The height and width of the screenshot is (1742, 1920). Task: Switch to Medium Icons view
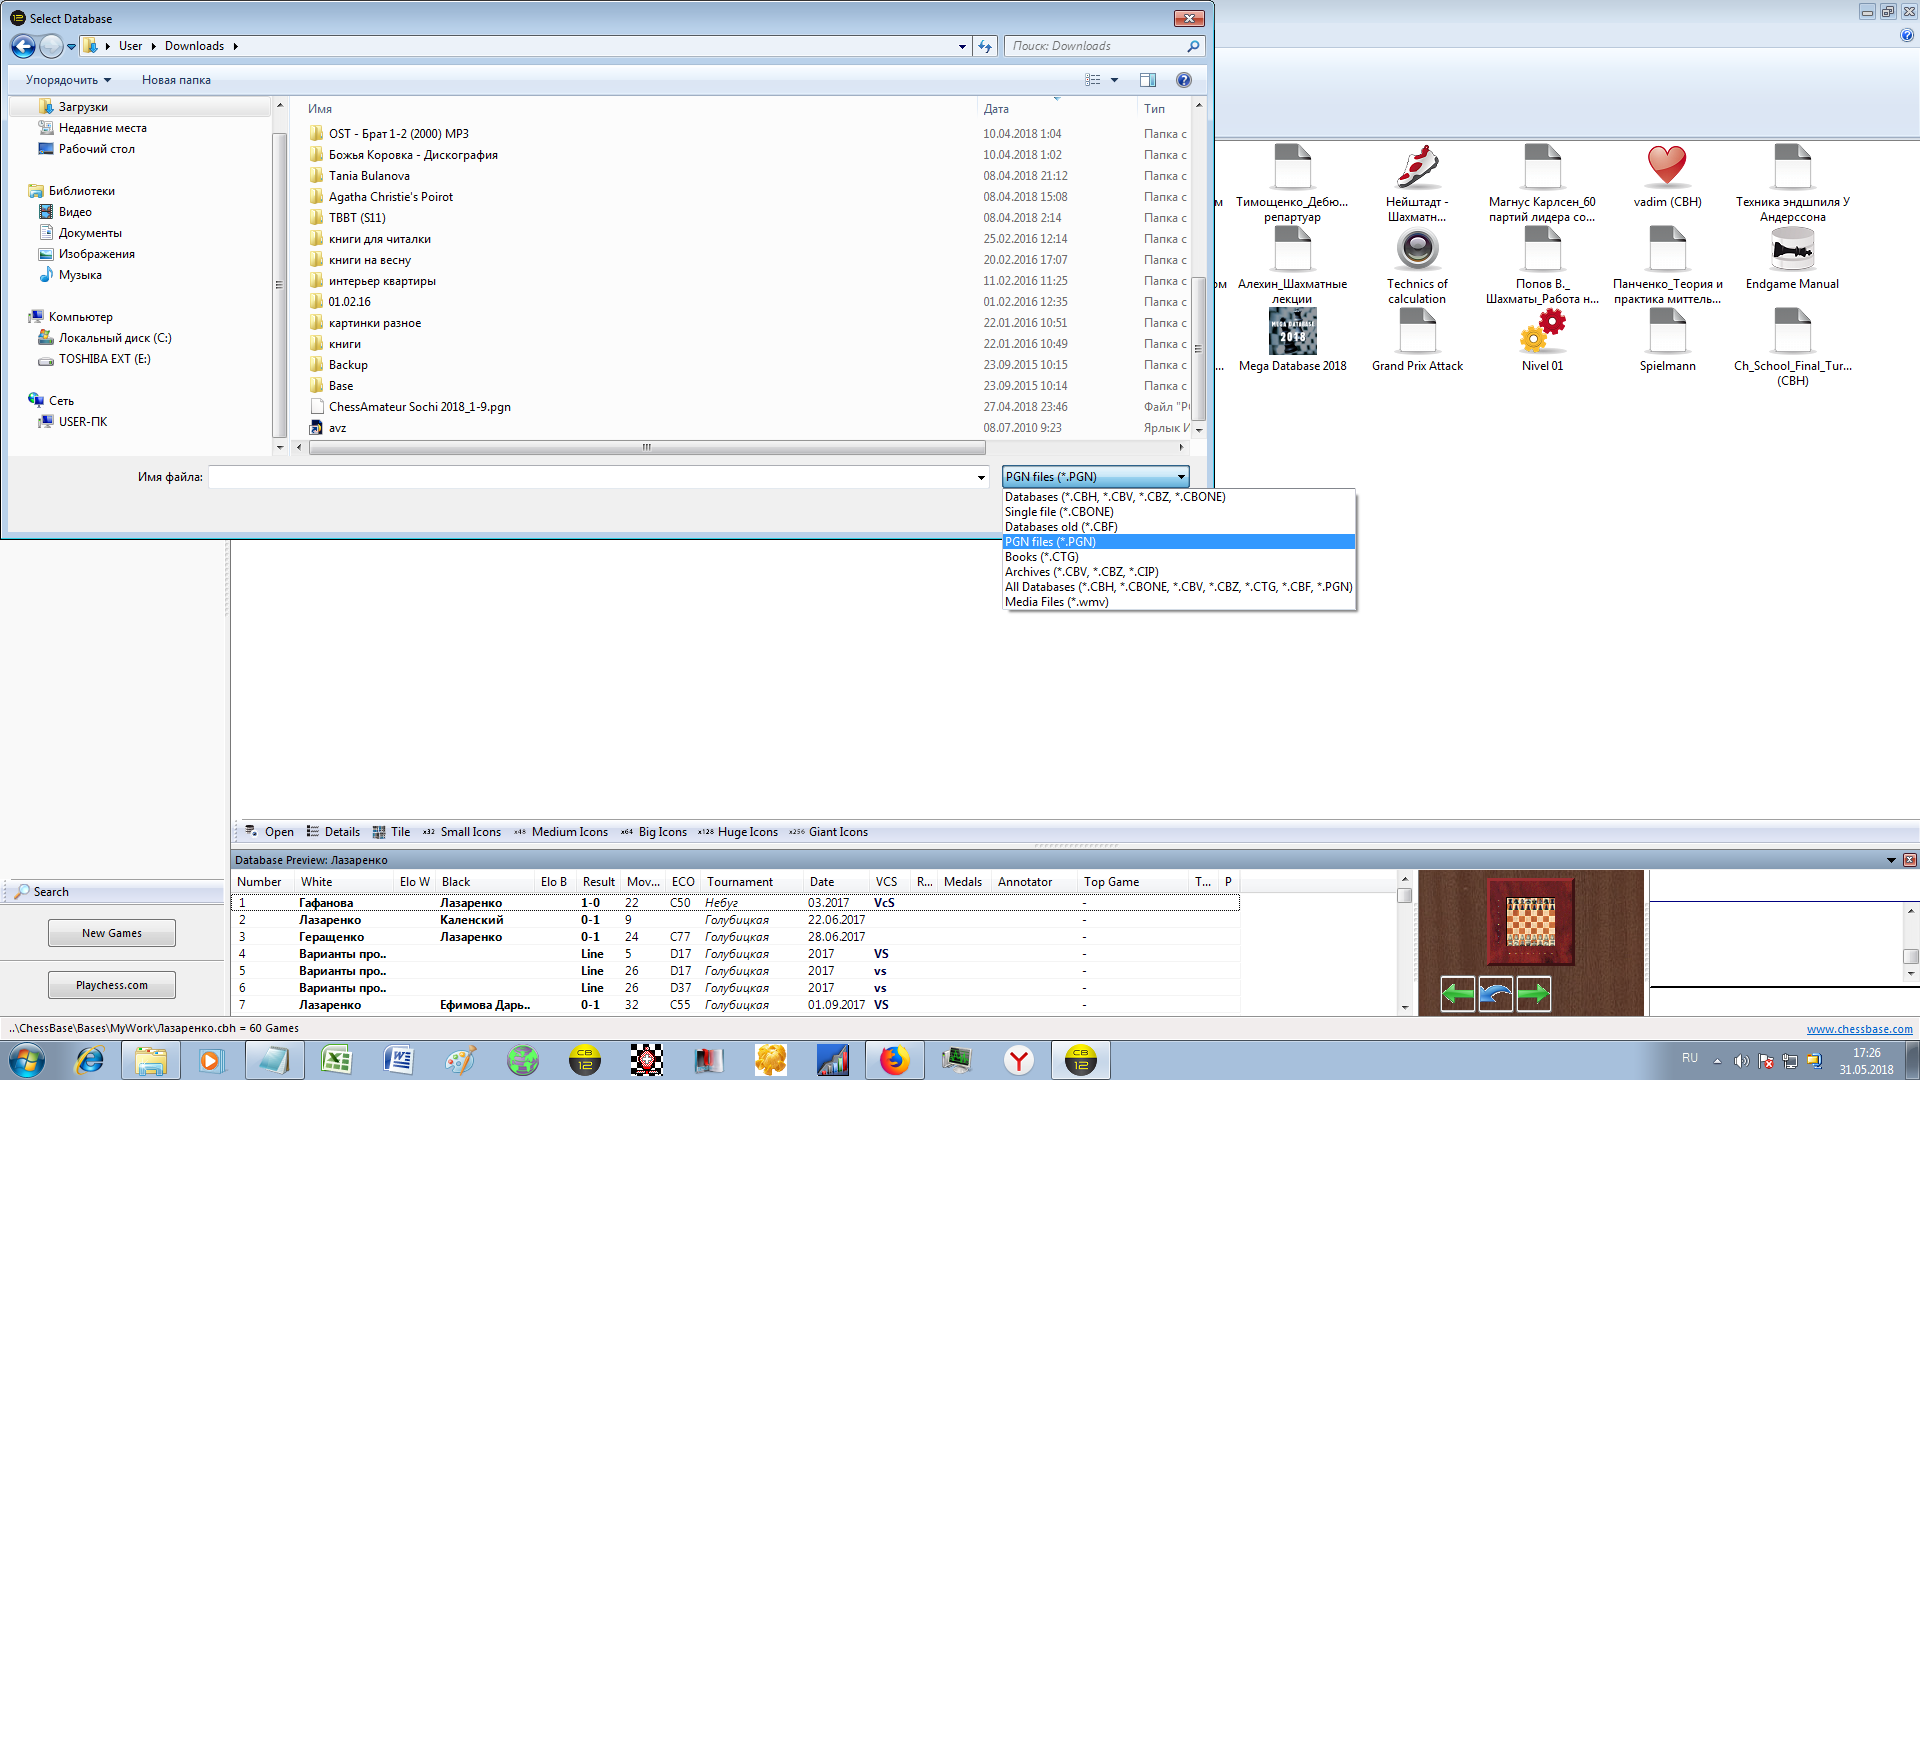560,832
